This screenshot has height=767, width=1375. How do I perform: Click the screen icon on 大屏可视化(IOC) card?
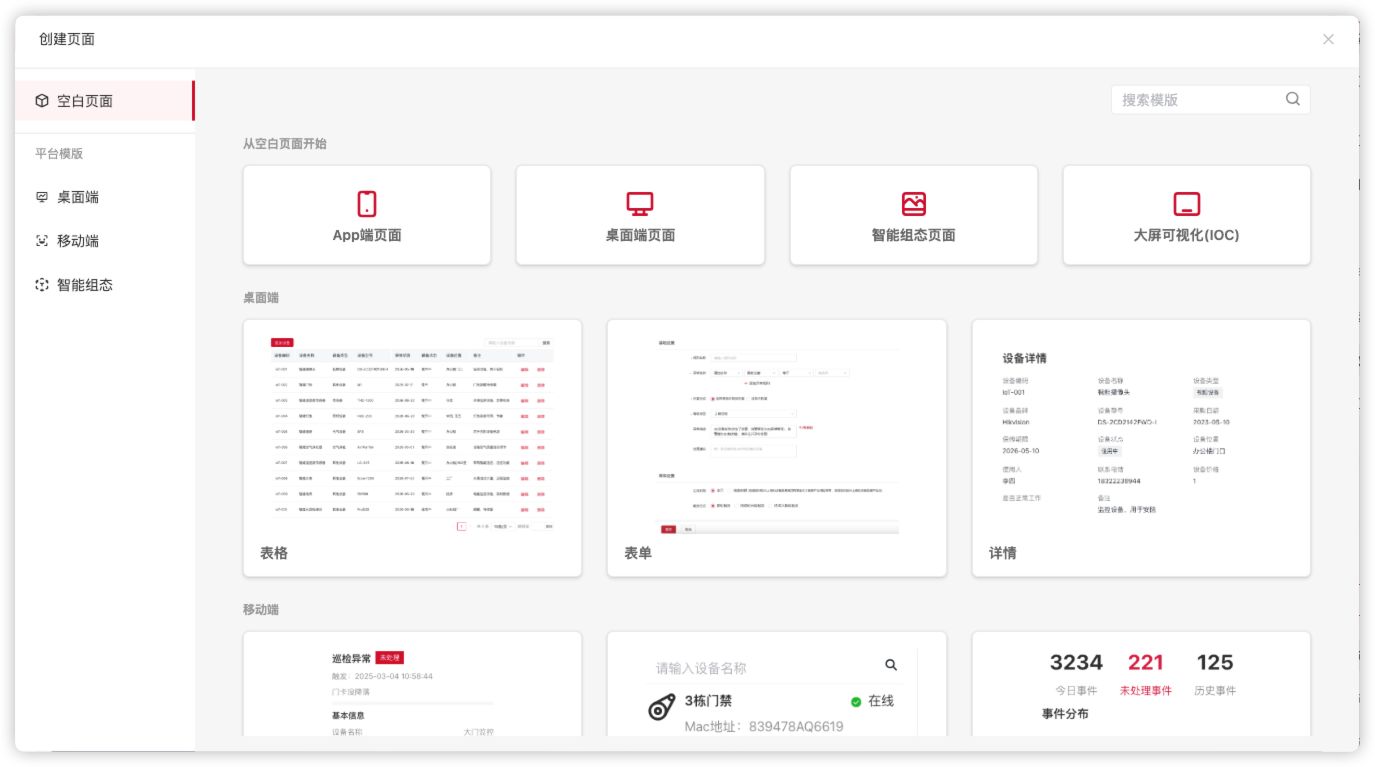tap(1187, 203)
